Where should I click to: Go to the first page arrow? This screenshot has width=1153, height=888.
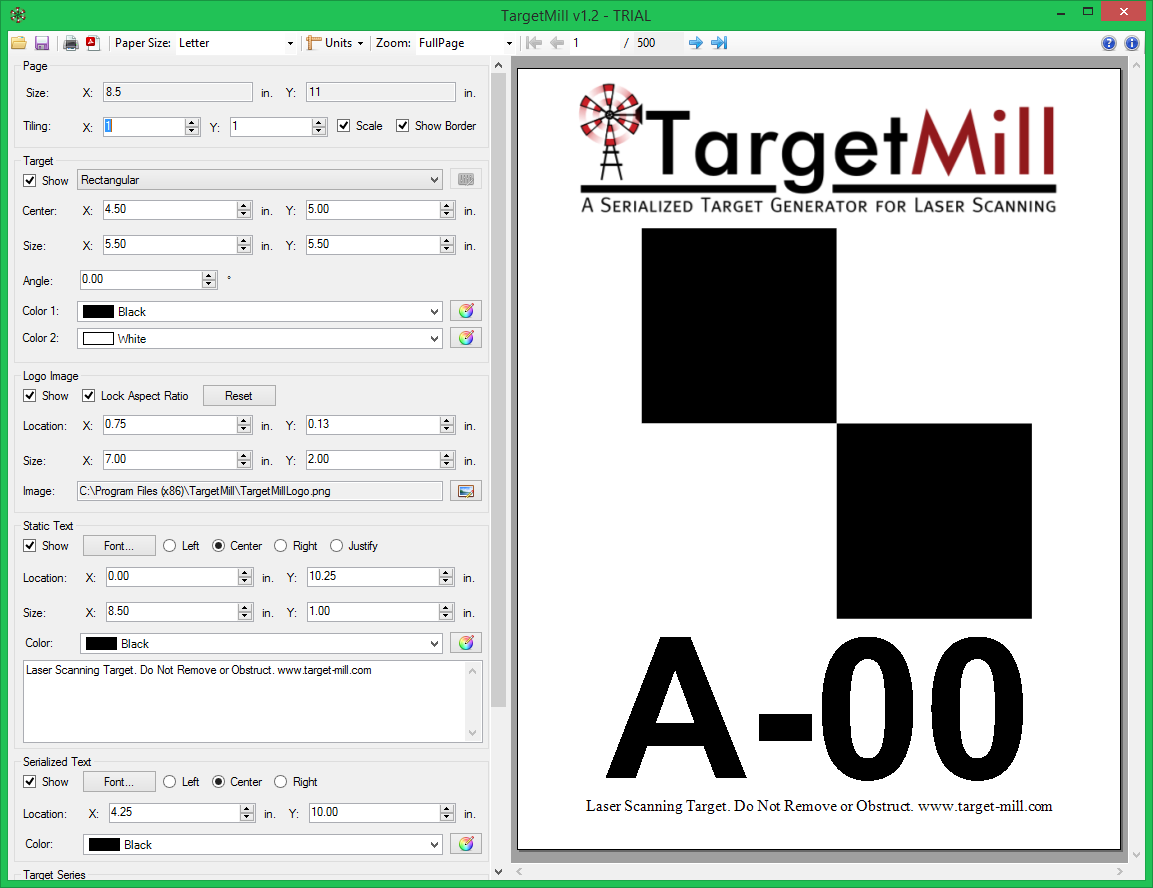[x=534, y=43]
